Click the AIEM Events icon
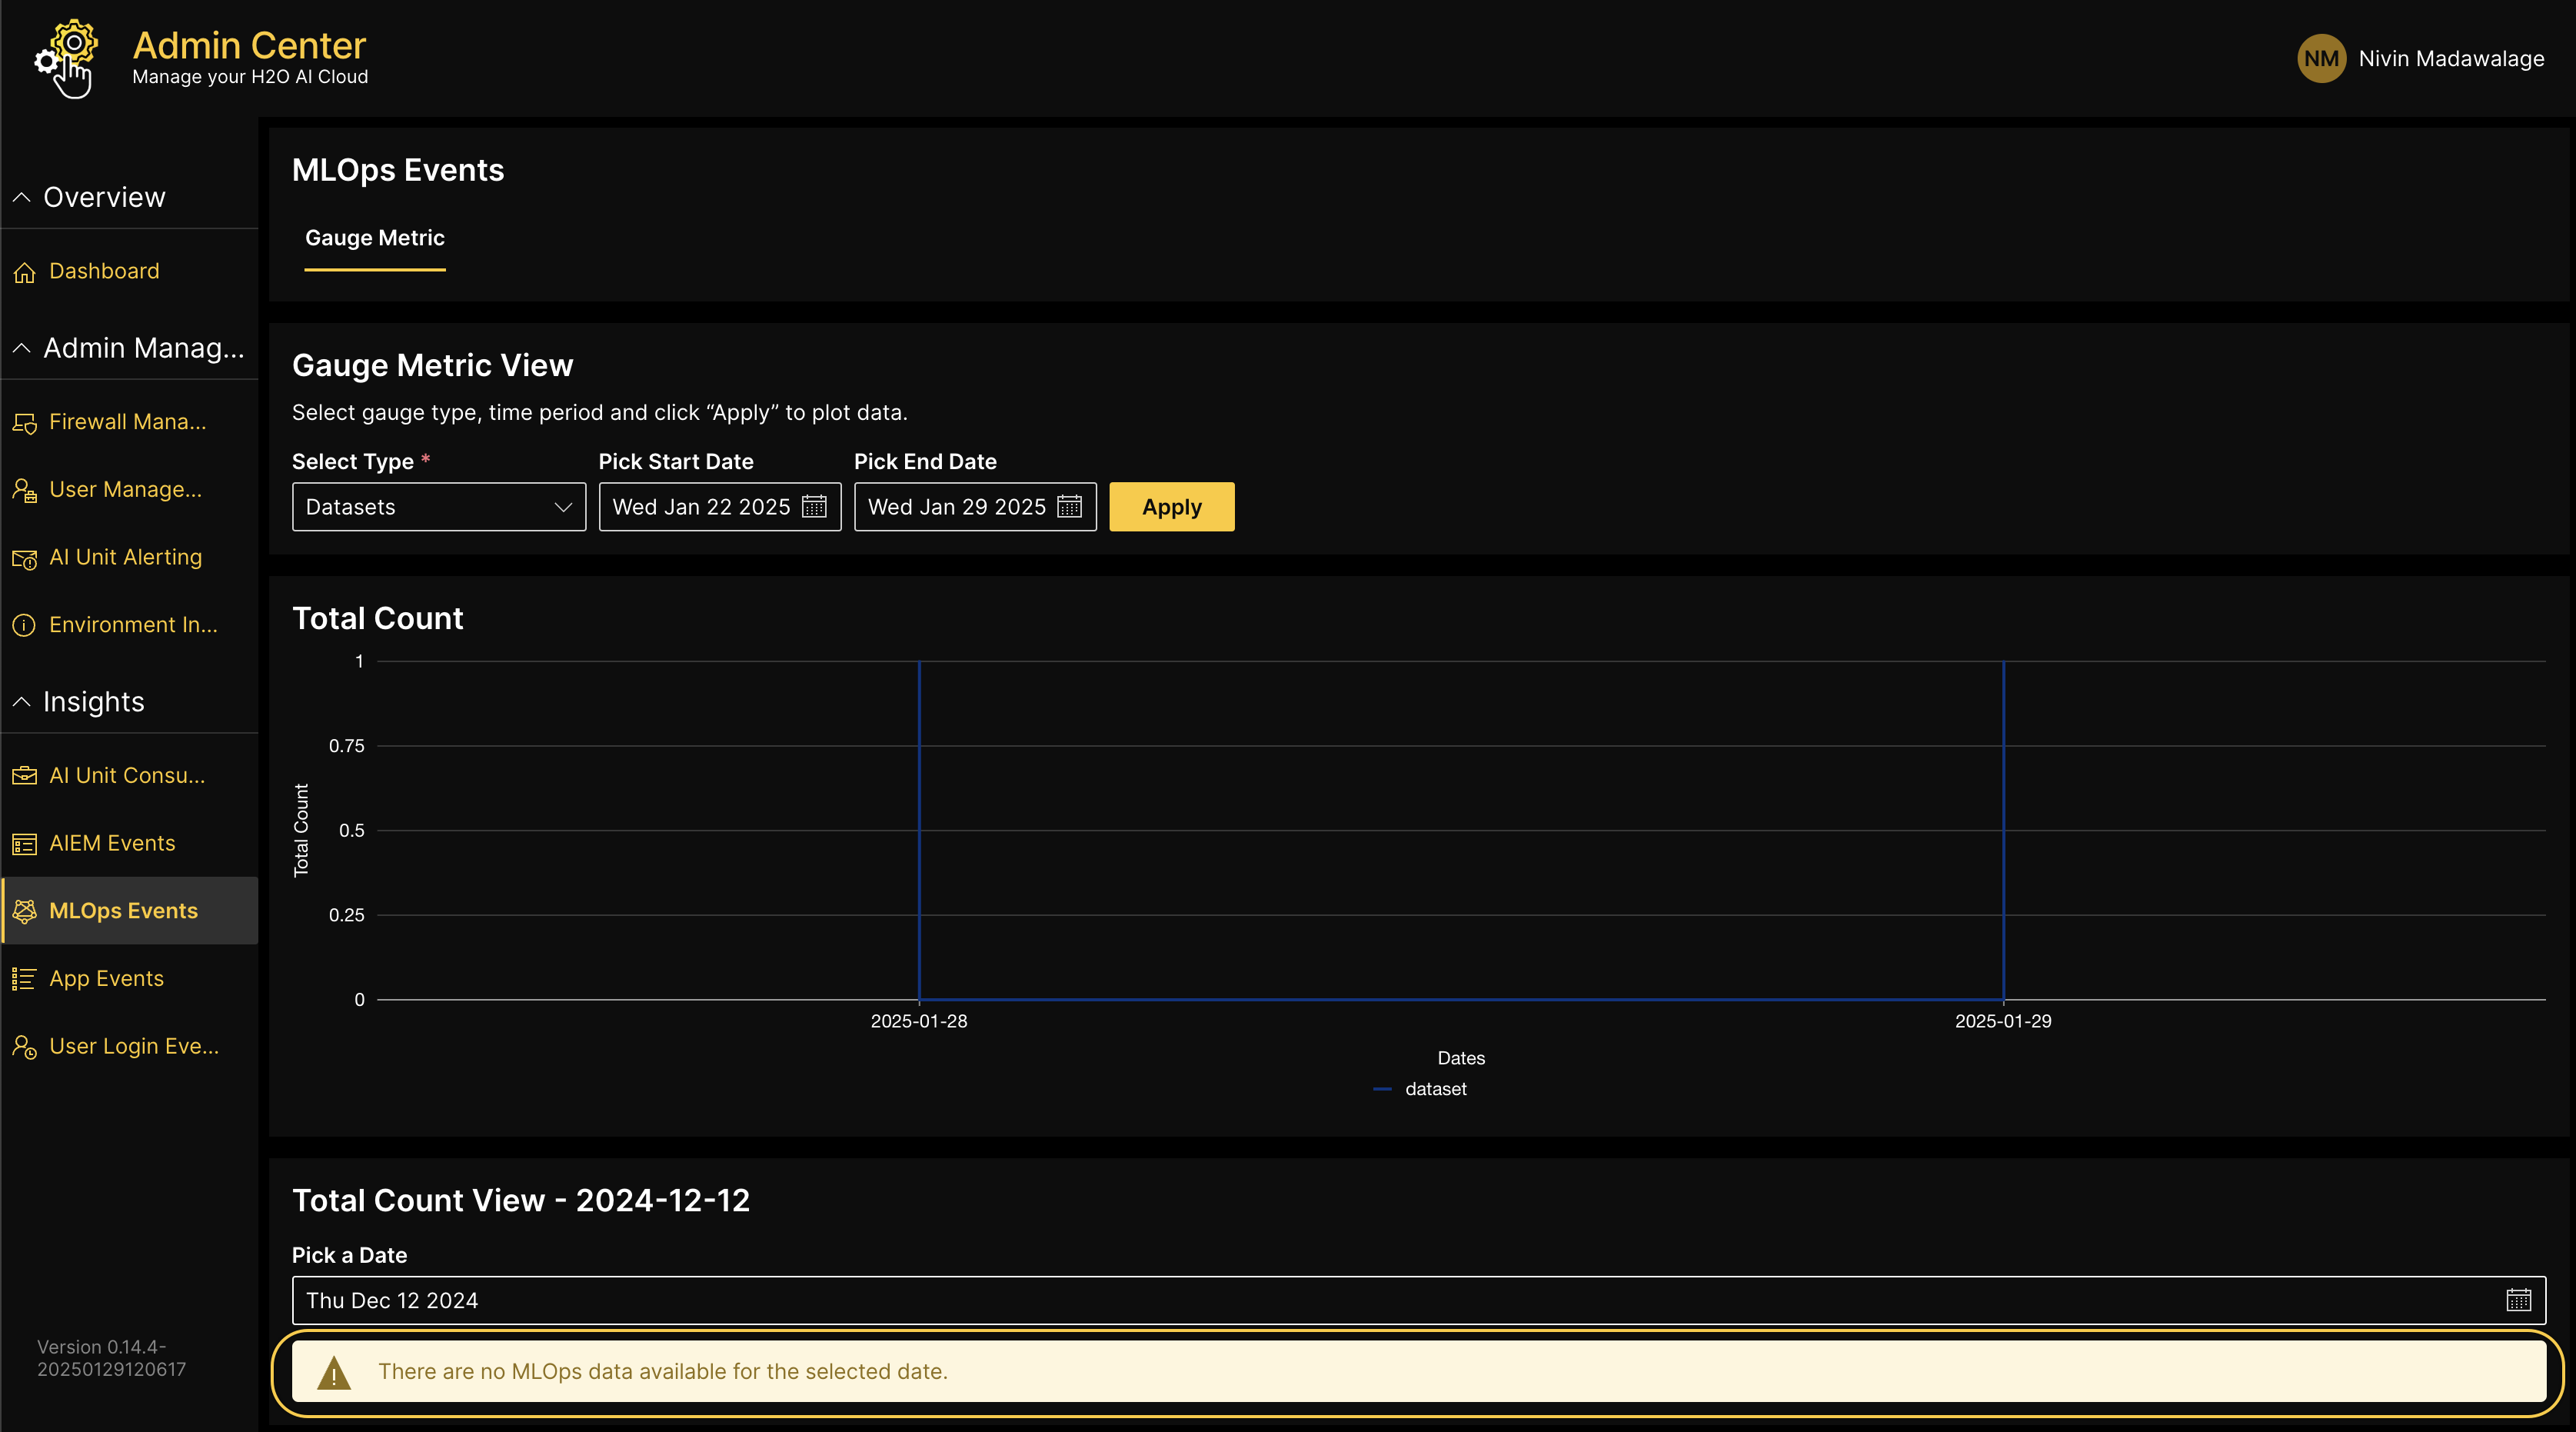 click(24, 844)
